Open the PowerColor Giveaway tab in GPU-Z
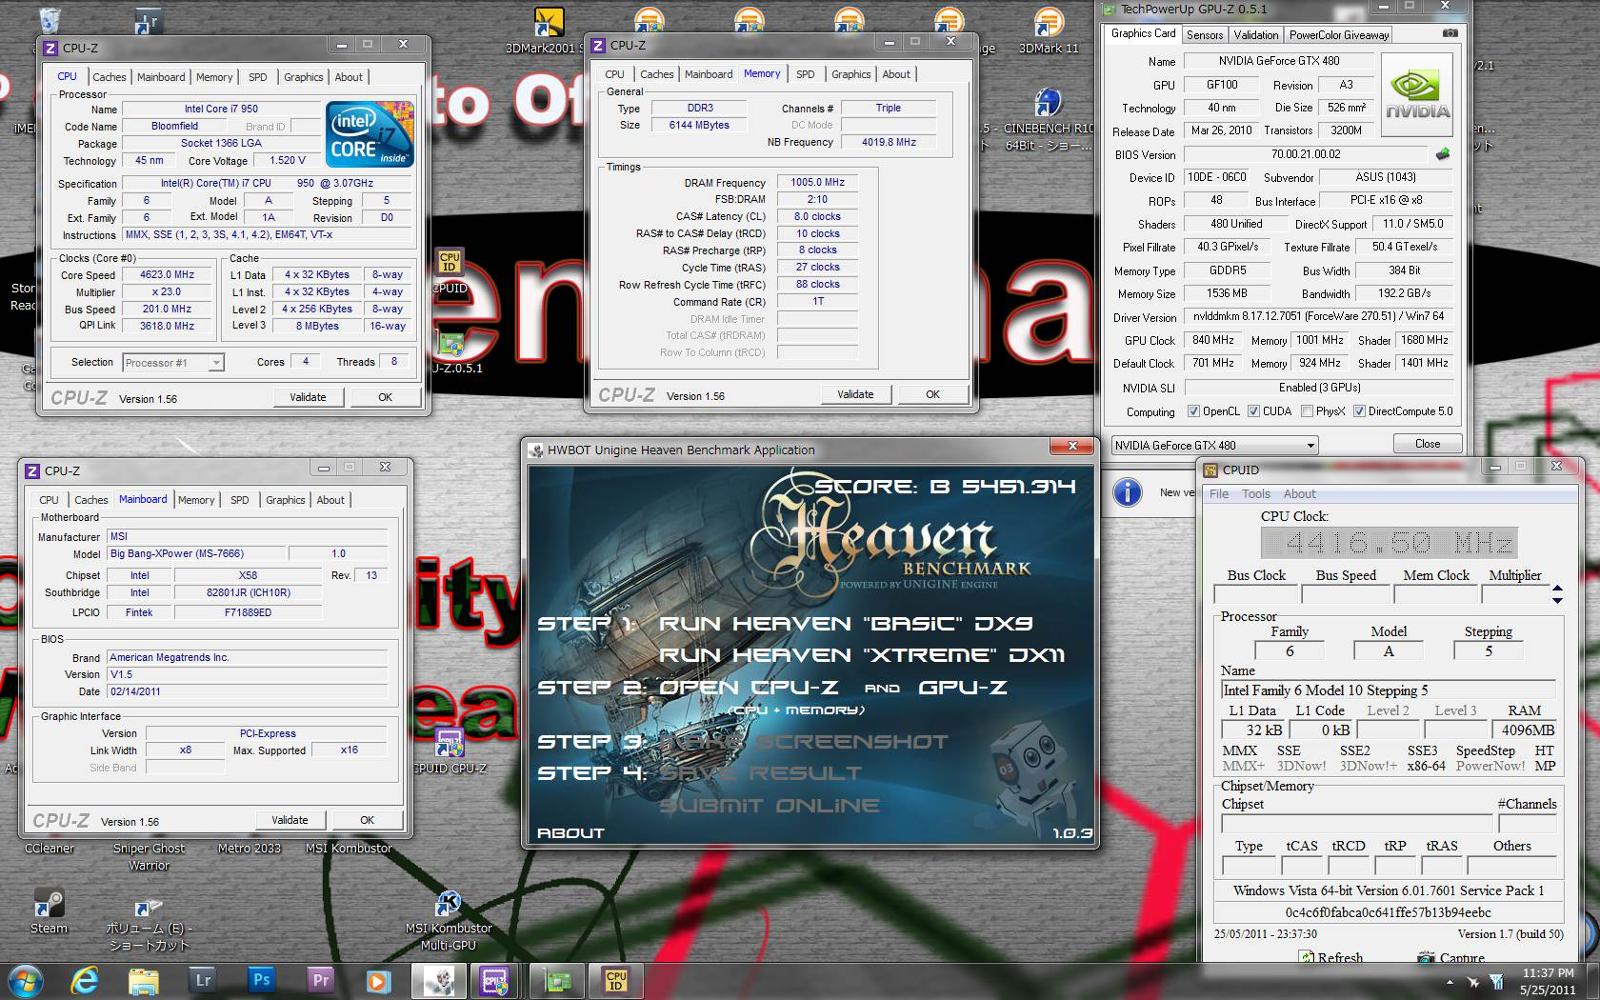 1338,35
